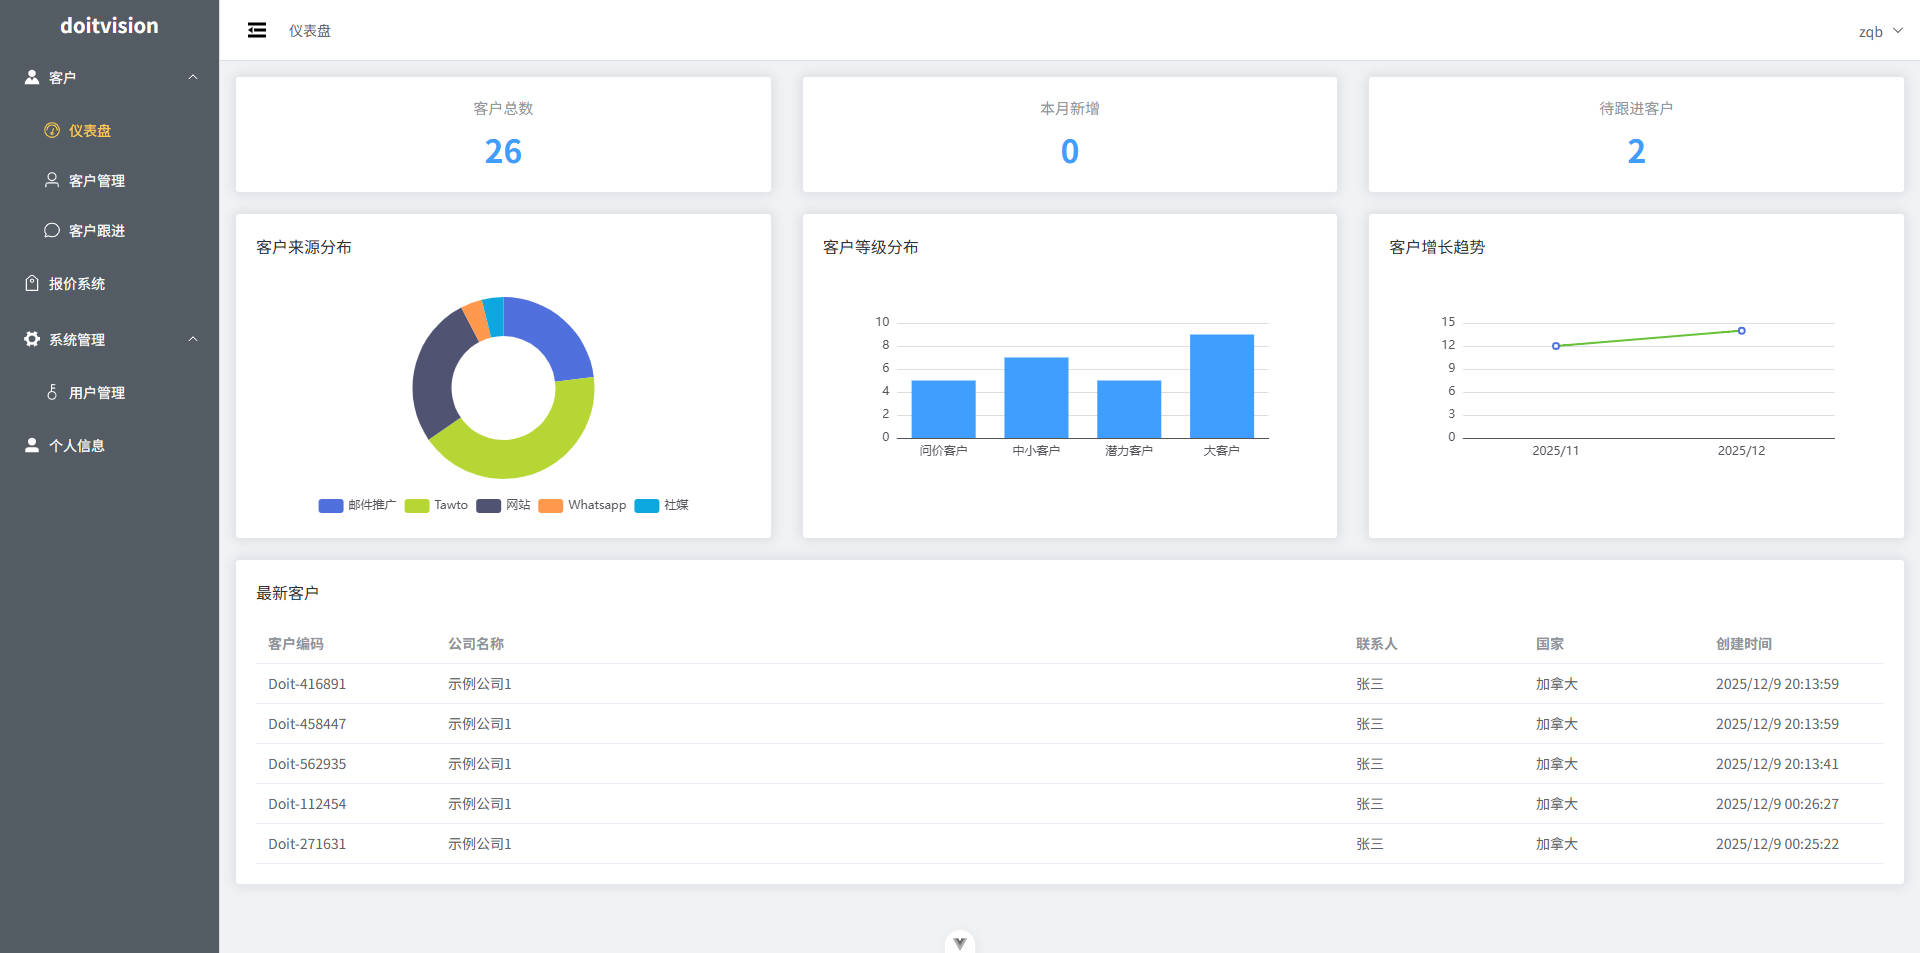Click customer code Doit-112454
1920x953 pixels.
[x=307, y=804]
